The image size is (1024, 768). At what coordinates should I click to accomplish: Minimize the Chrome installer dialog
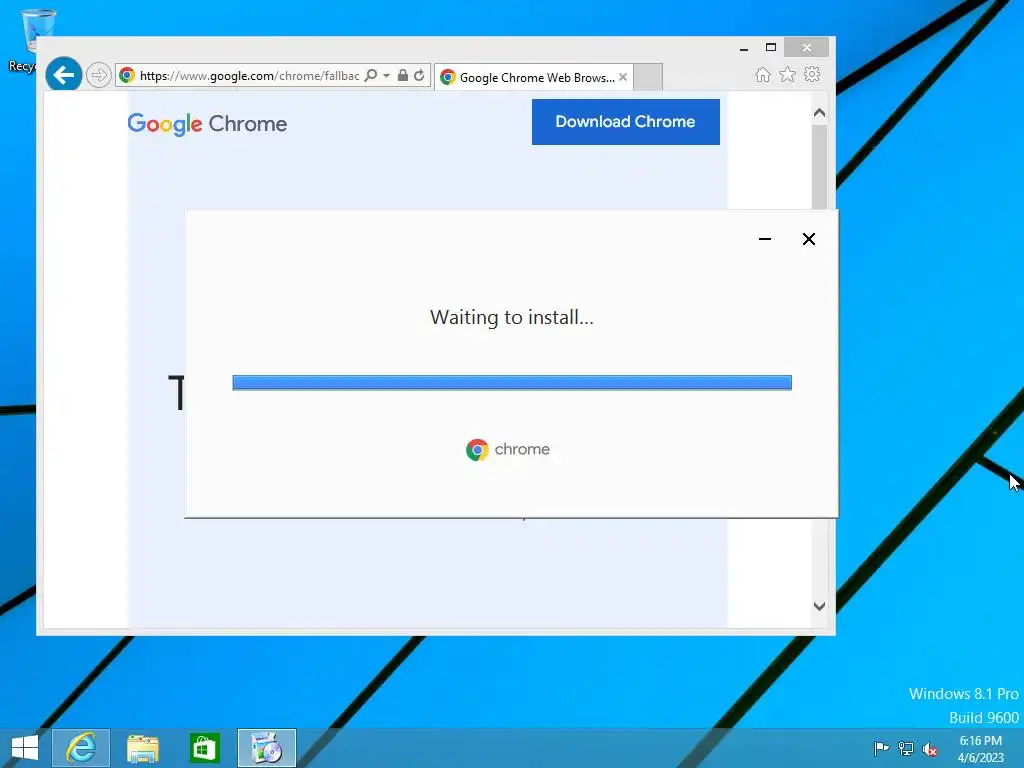(x=765, y=239)
